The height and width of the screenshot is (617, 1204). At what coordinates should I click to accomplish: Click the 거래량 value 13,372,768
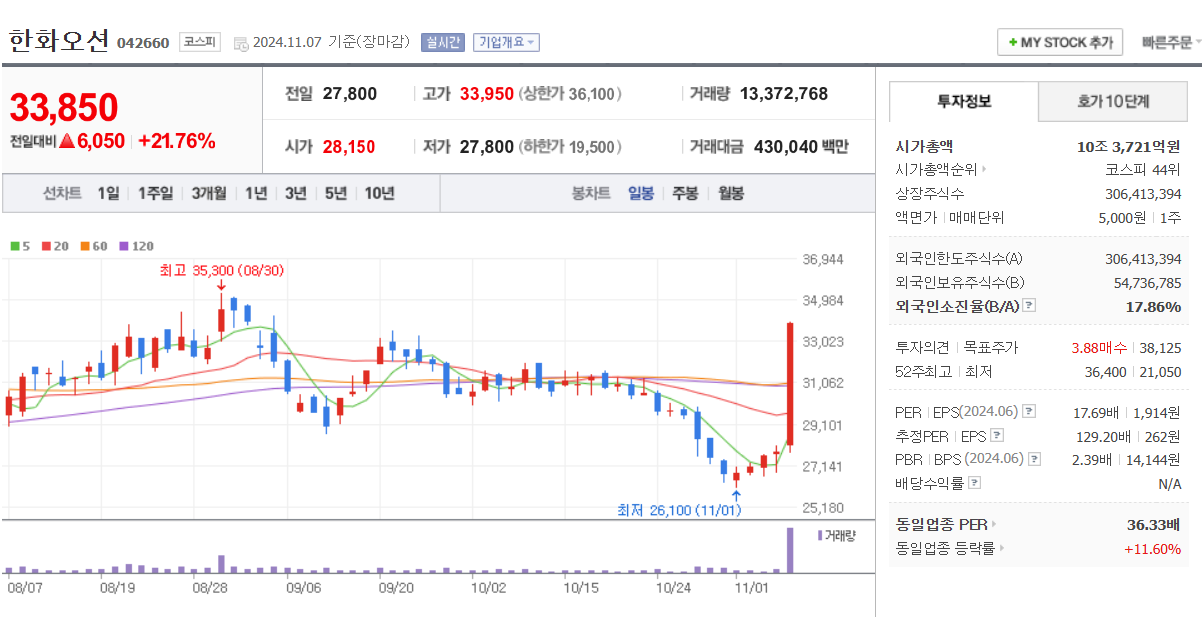[784, 94]
